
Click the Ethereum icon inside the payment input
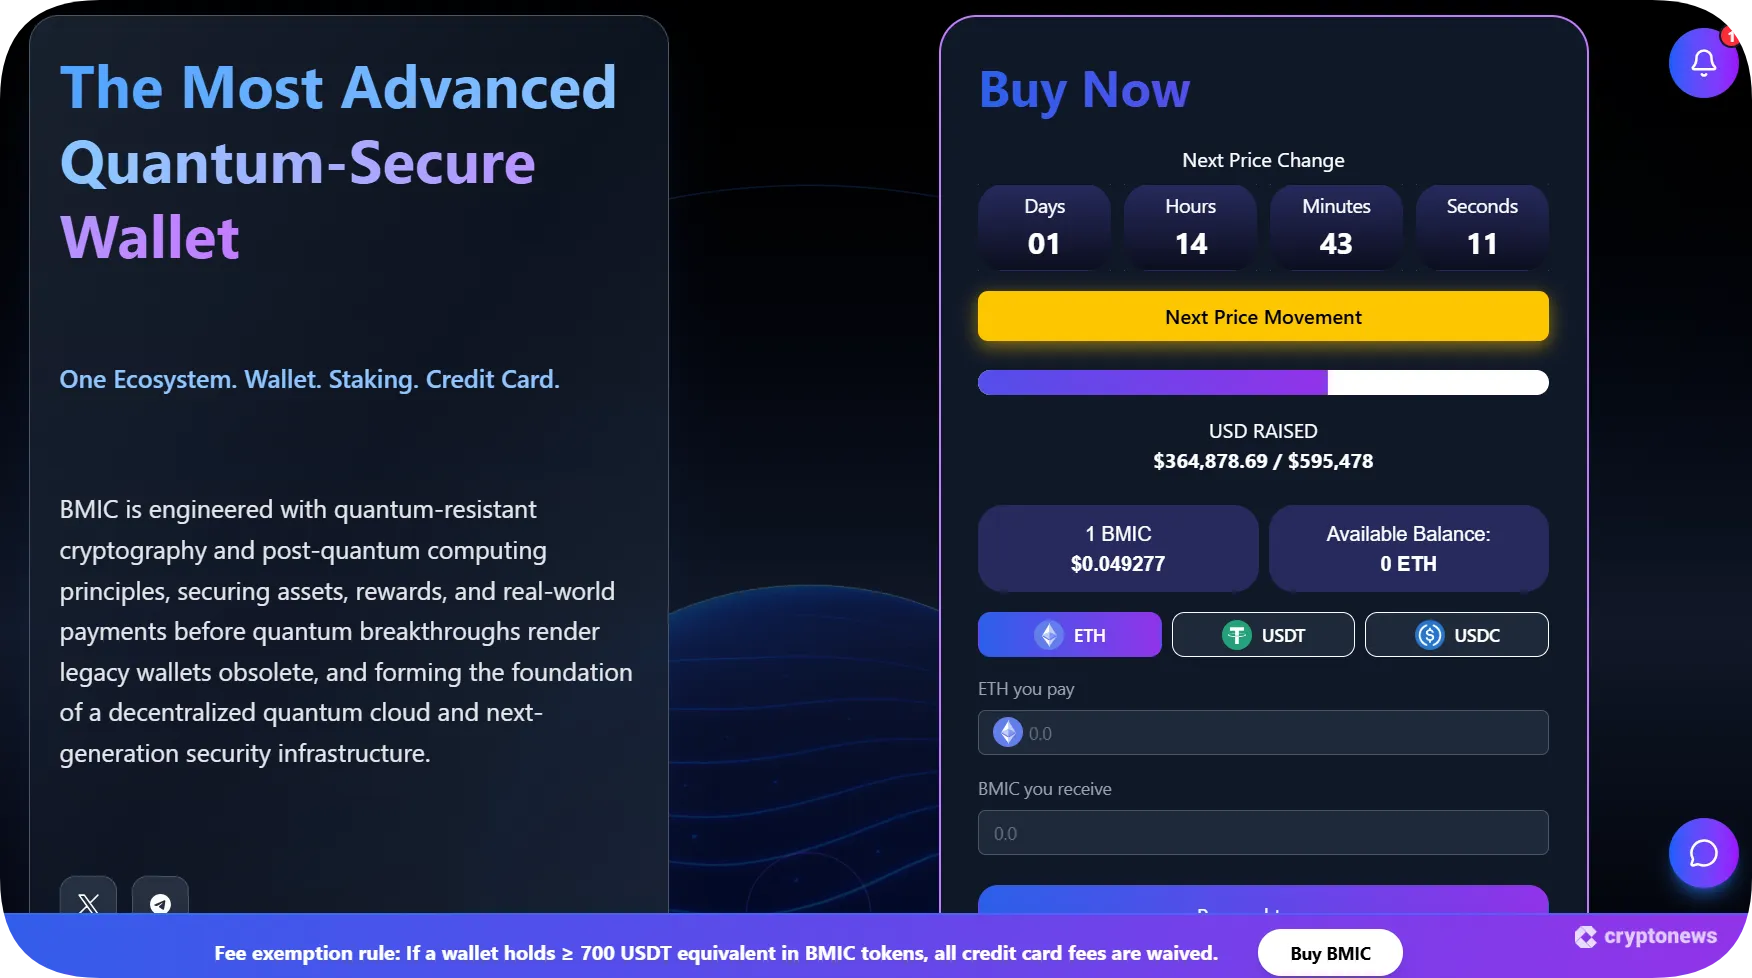click(x=1007, y=733)
